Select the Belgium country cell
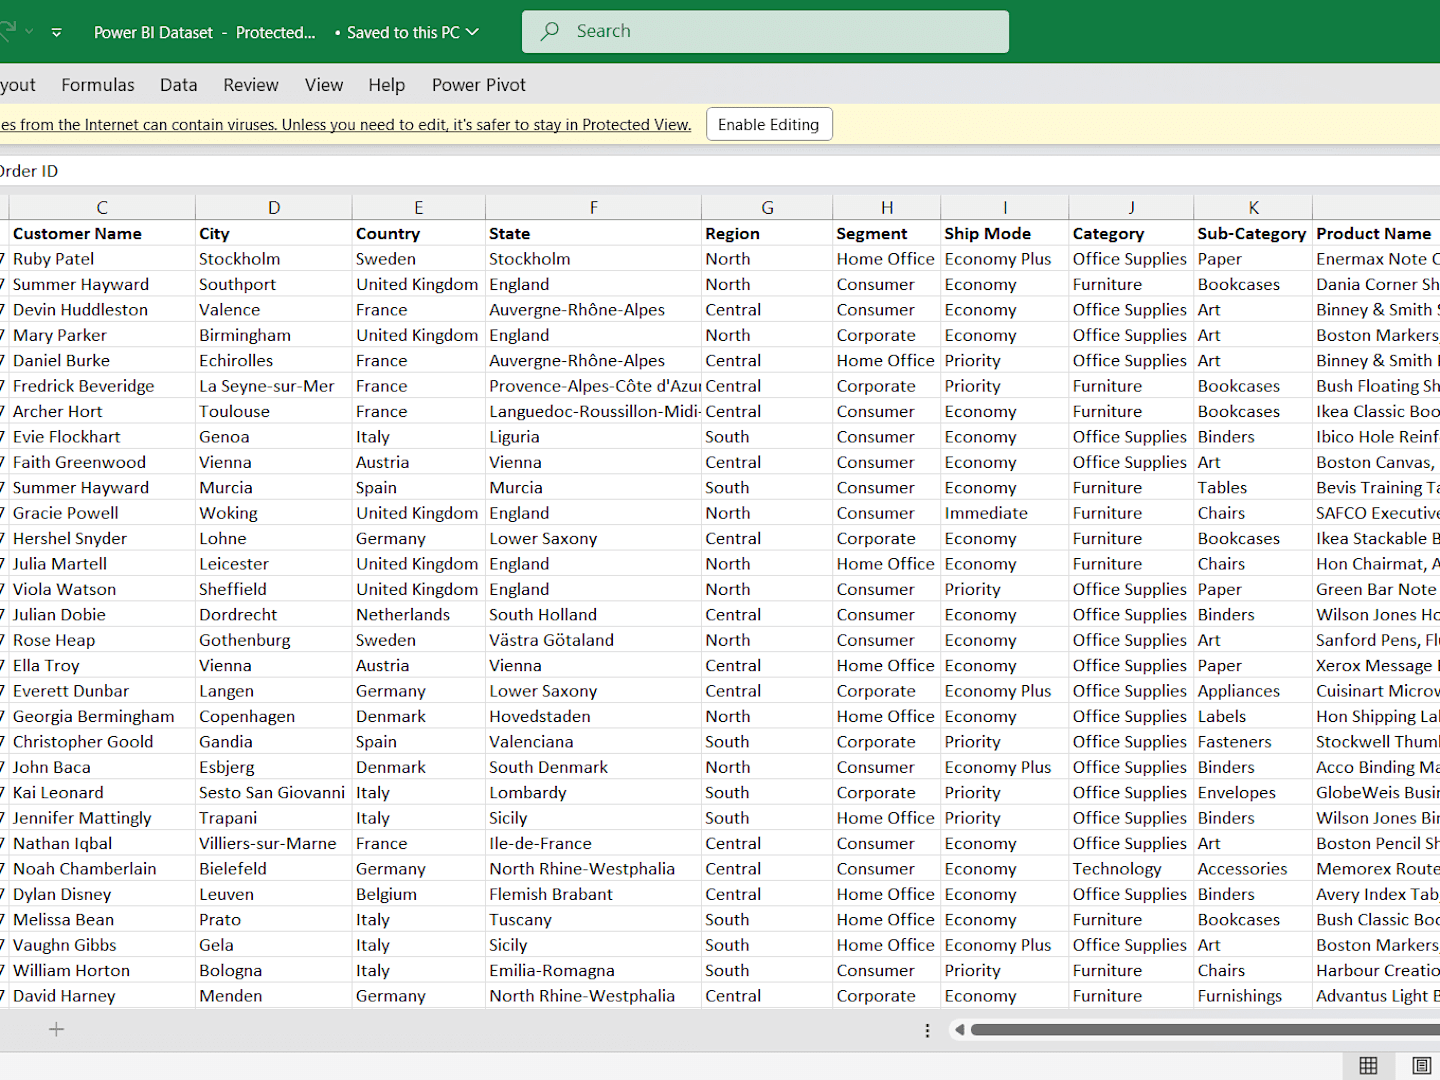 419,894
